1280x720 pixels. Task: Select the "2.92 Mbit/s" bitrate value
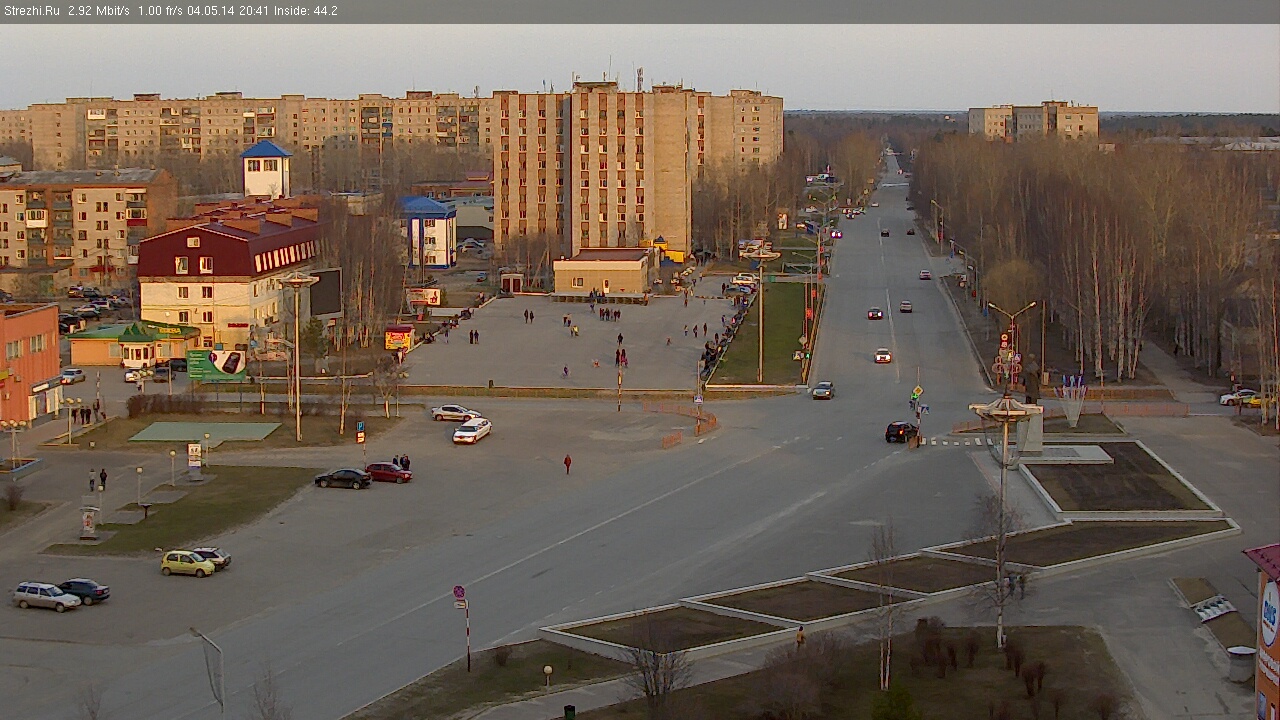tap(99, 11)
